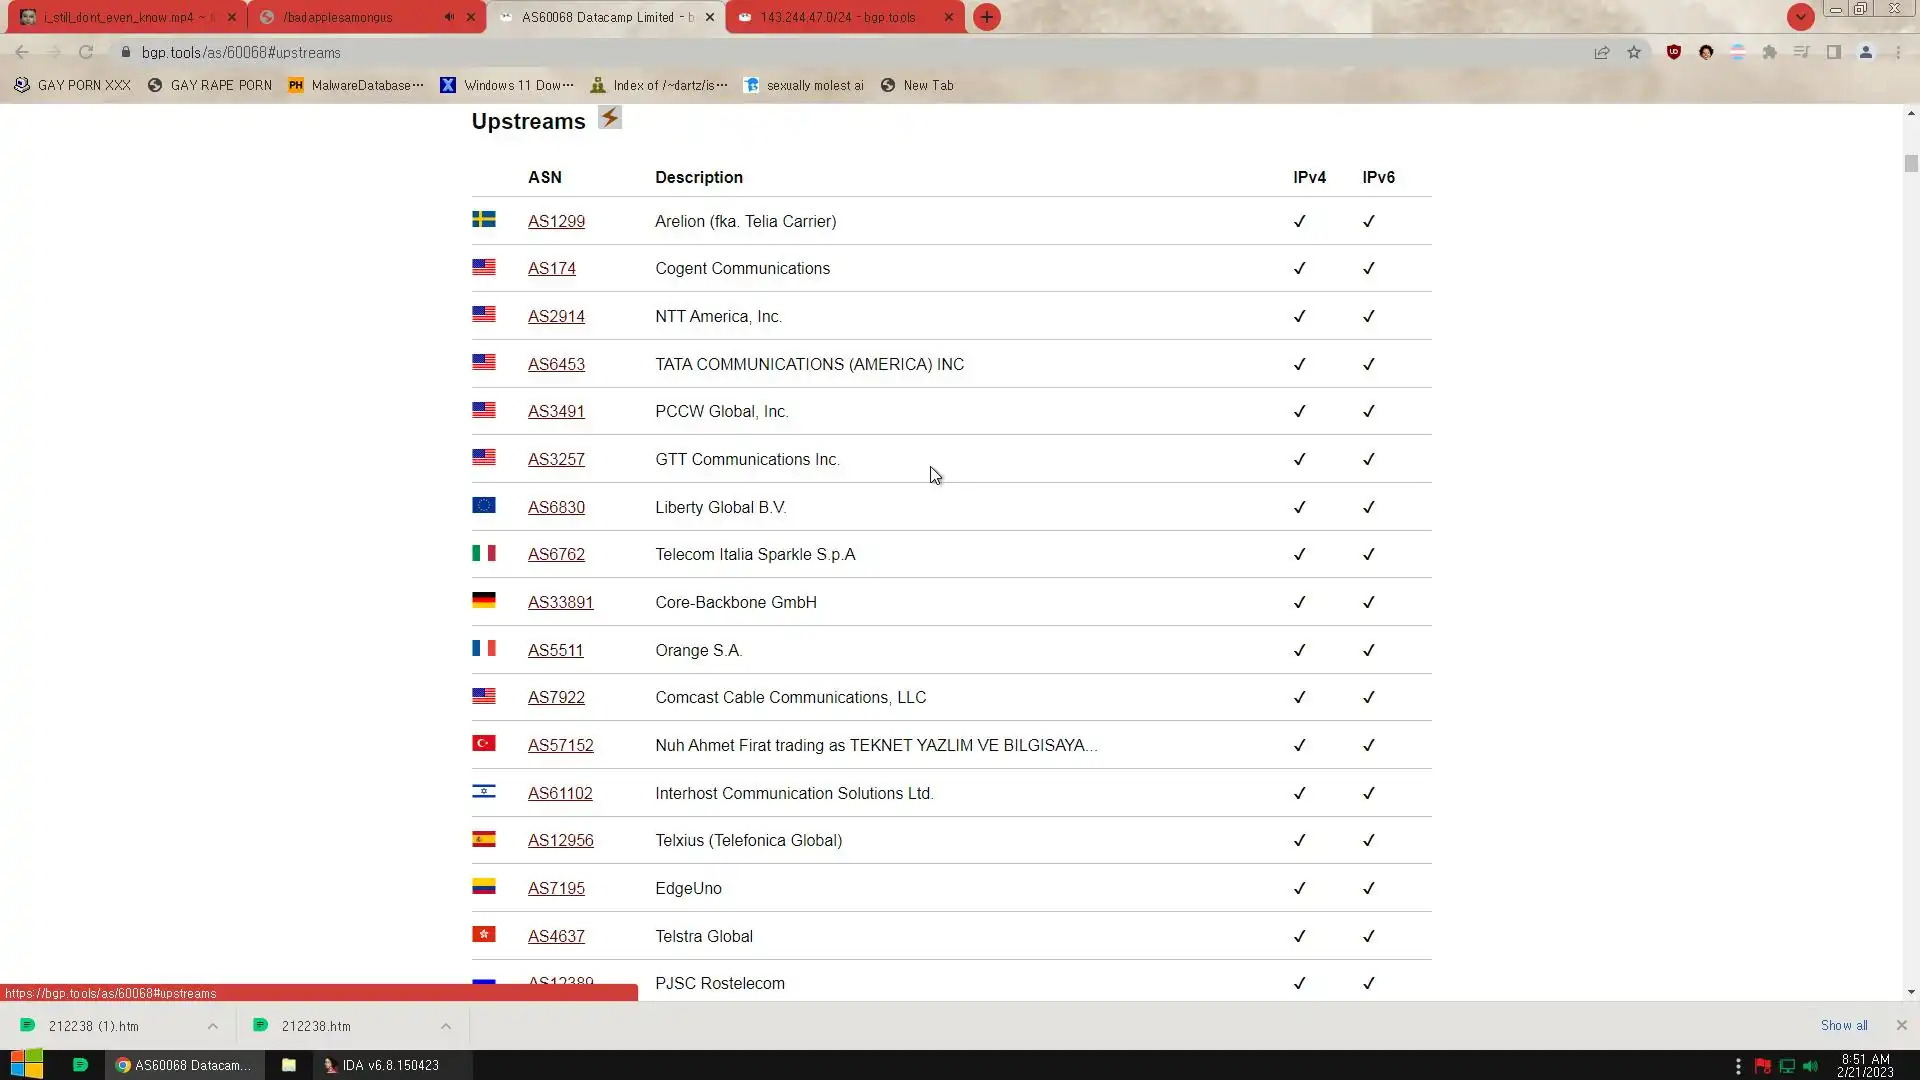Open a new tab with plus button
The width and height of the screenshot is (1920, 1080).
[986, 17]
